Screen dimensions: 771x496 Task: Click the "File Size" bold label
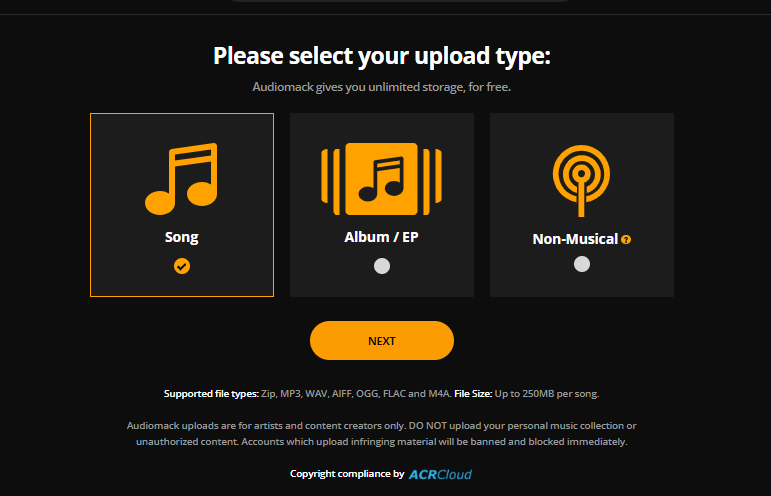point(473,394)
